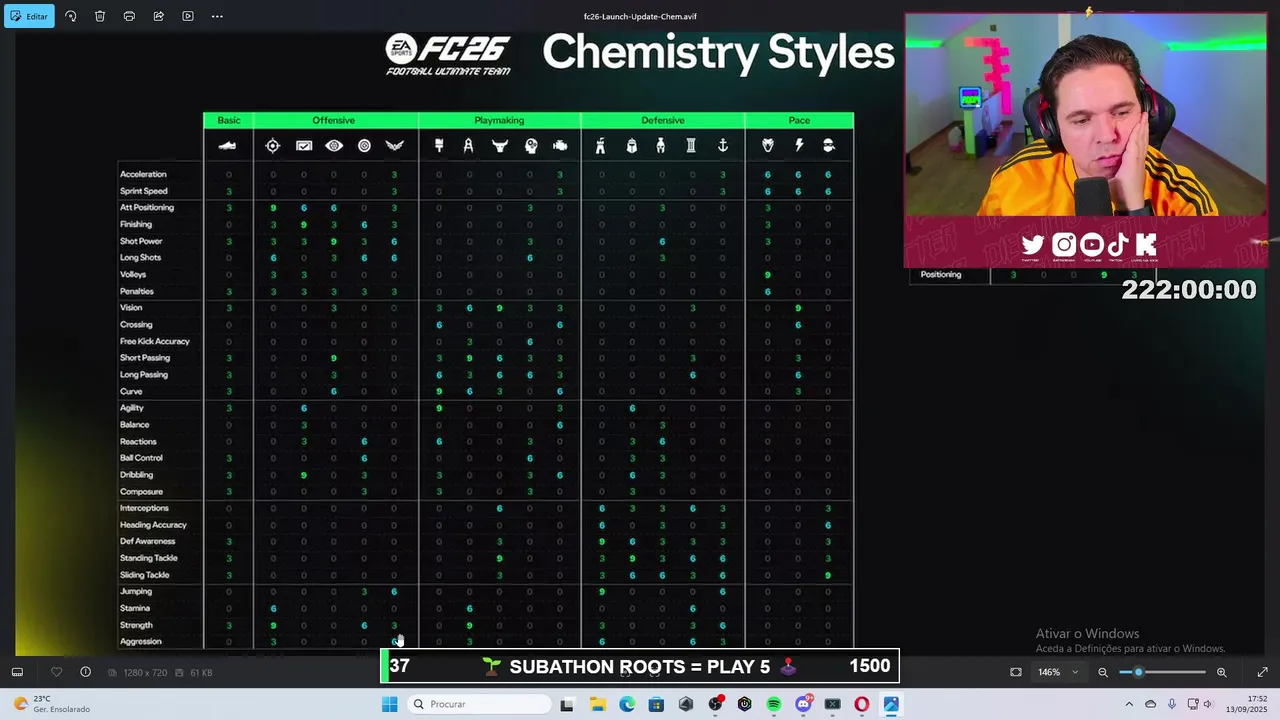This screenshot has width=1280, height=720.
Task: Open the share icon in the toolbar
Action: click(158, 16)
